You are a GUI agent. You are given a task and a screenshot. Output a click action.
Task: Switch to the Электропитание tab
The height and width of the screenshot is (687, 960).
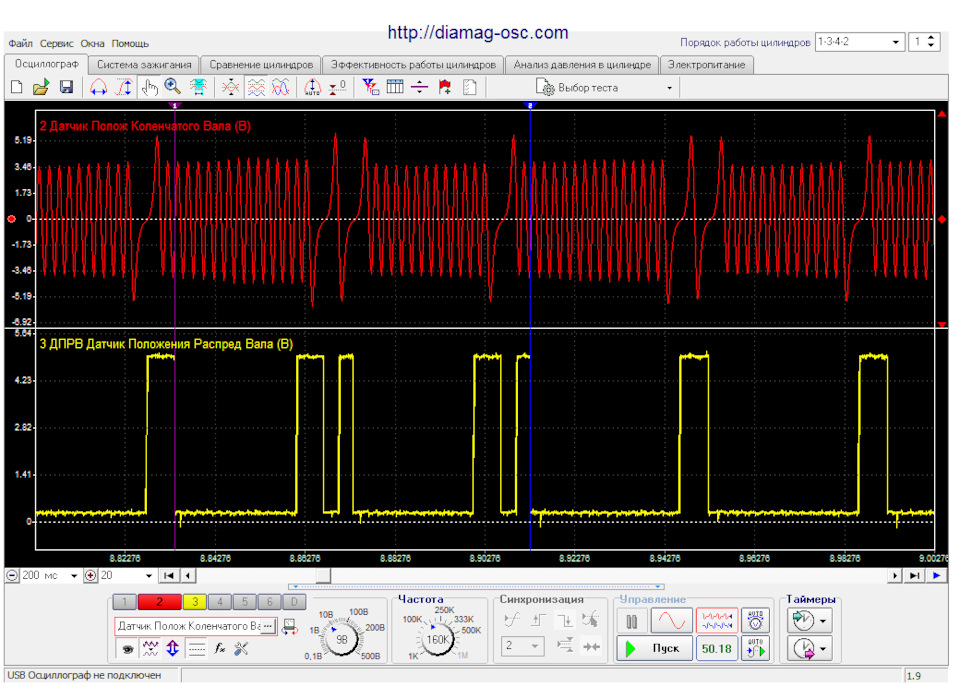pos(707,64)
